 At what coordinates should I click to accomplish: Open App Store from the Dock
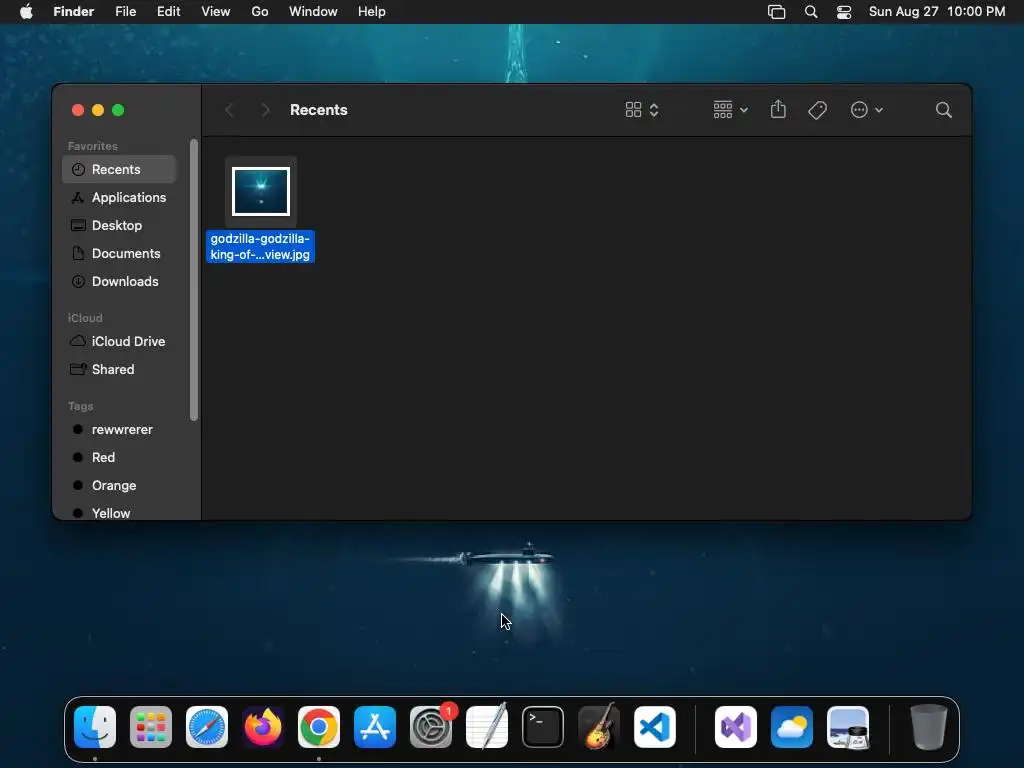pyautogui.click(x=375, y=727)
